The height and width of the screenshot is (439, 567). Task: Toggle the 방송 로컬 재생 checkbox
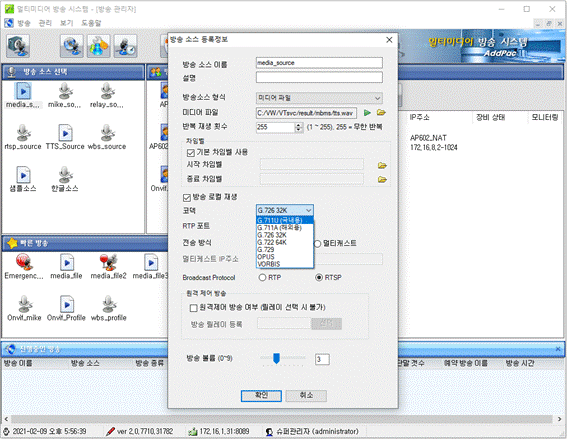point(187,197)
